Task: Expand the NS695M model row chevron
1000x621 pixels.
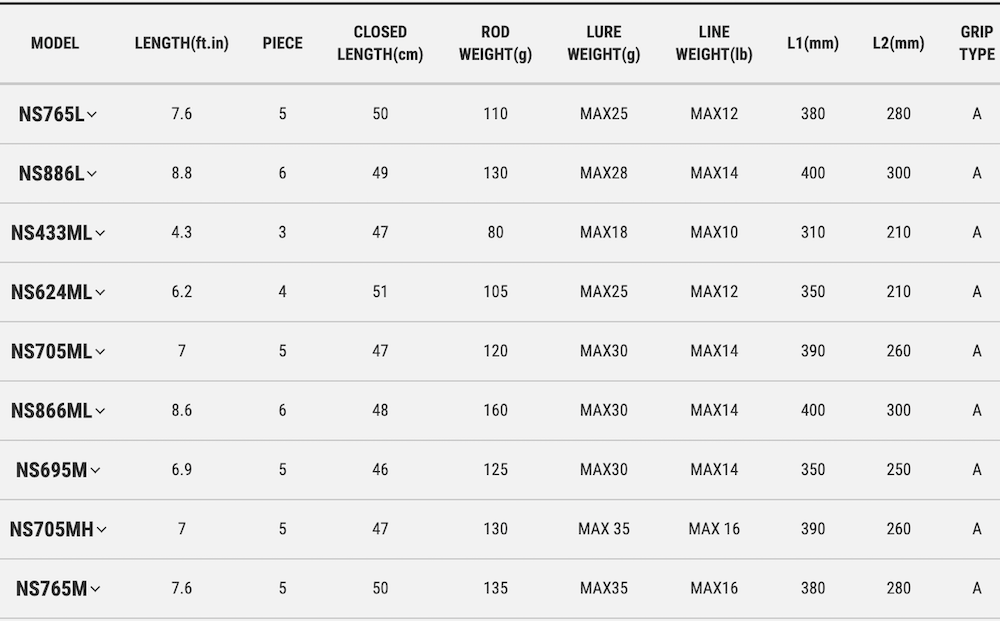Action: click(95, 470)
